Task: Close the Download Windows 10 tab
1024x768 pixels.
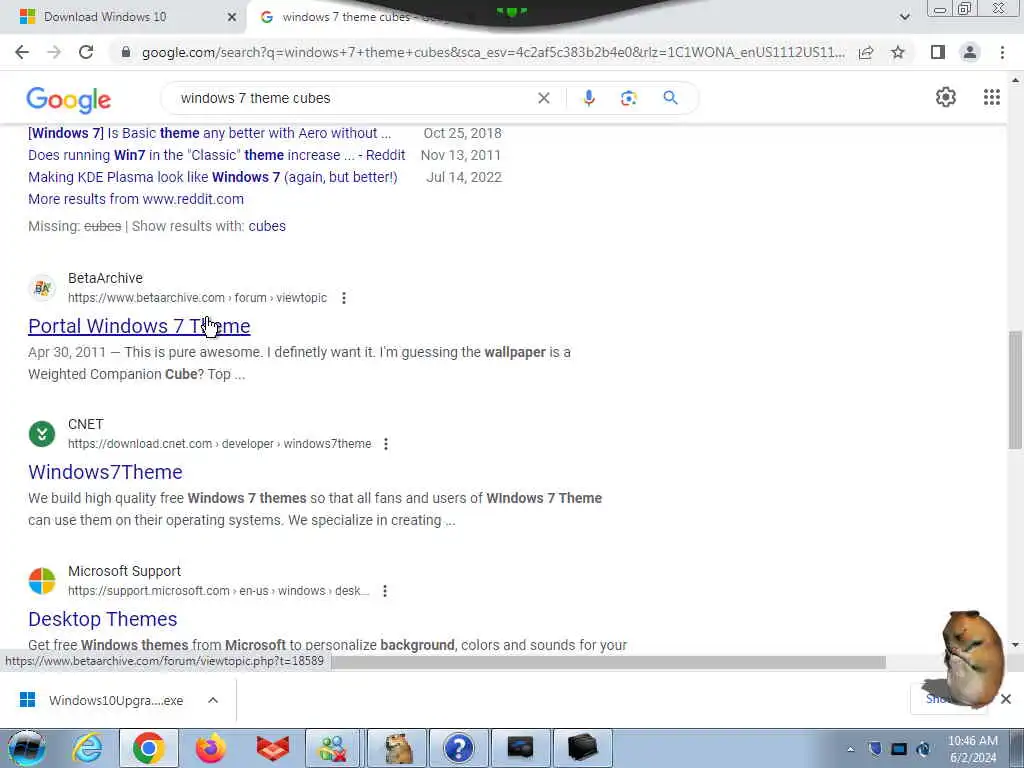Action: click(231, 17)
